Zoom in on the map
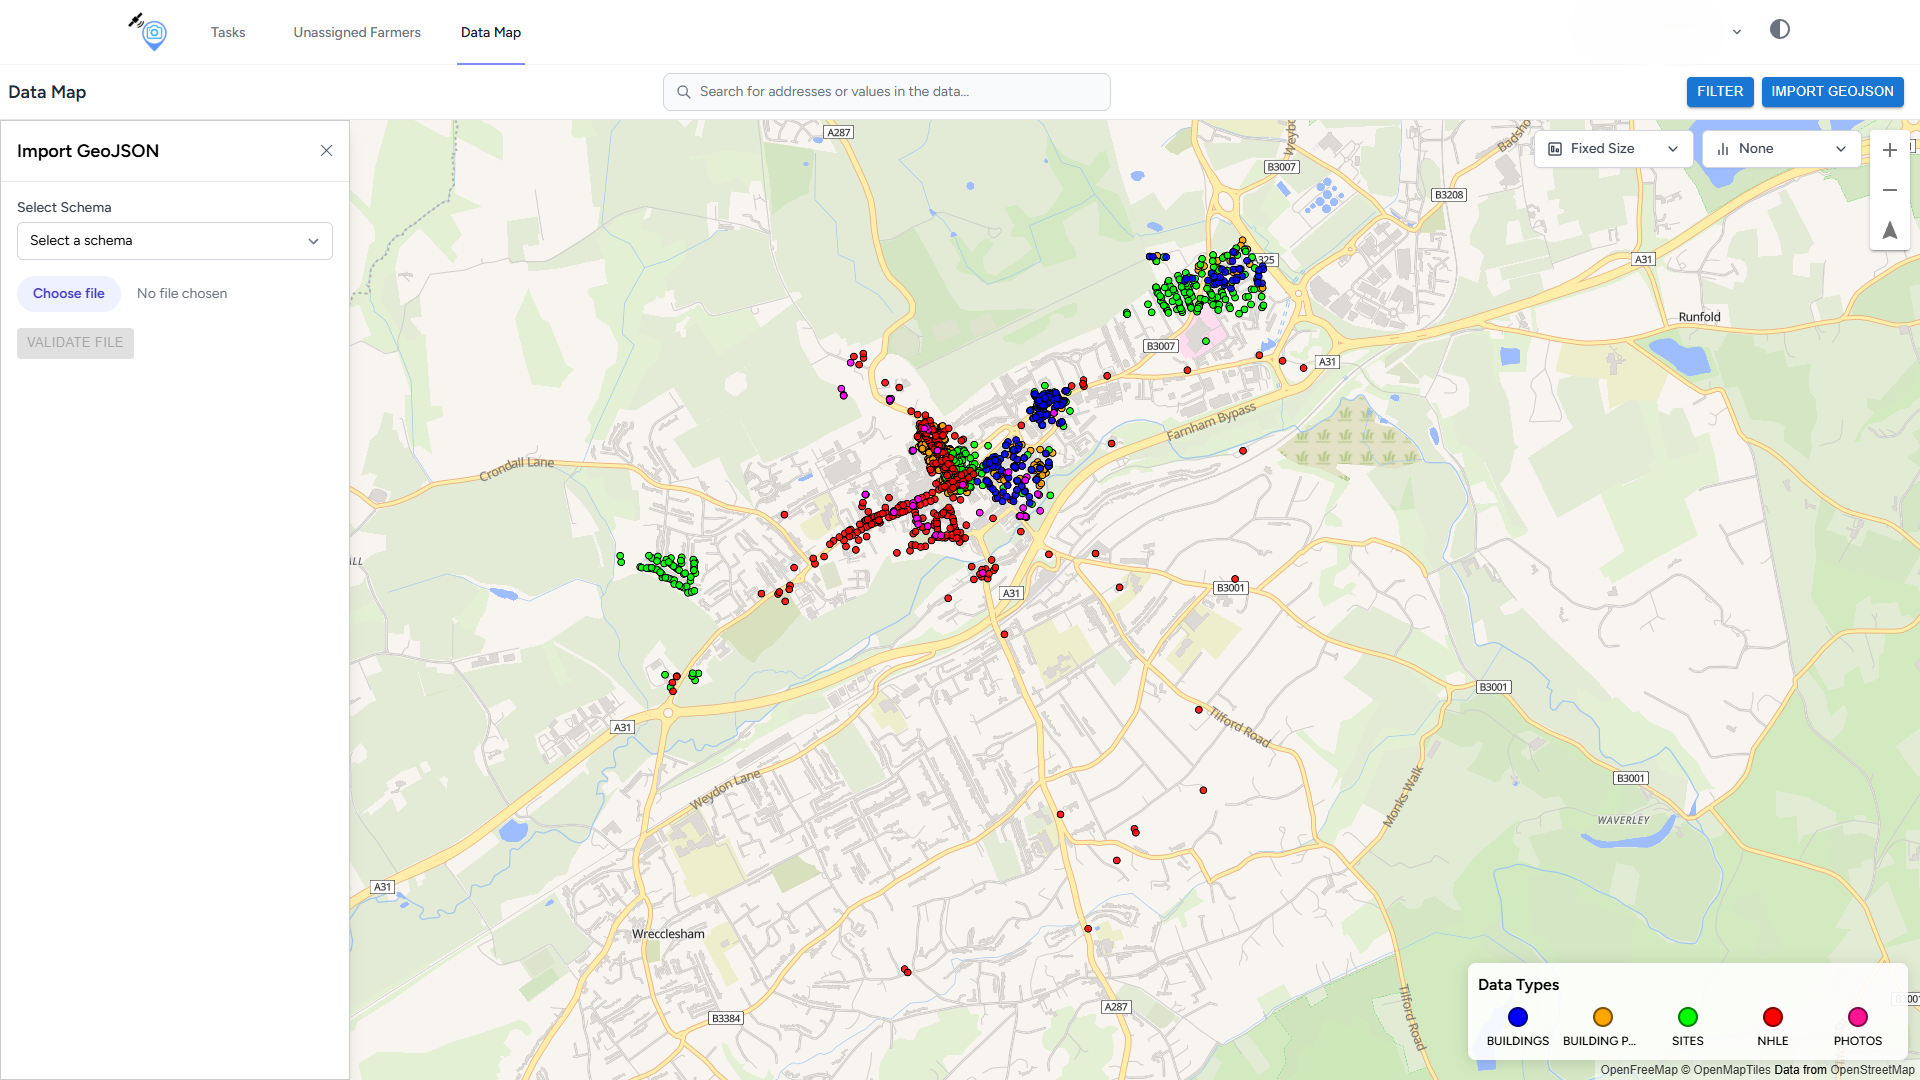The width and height of the screenshot is (1920, 1080). [x=1889, y=150]
